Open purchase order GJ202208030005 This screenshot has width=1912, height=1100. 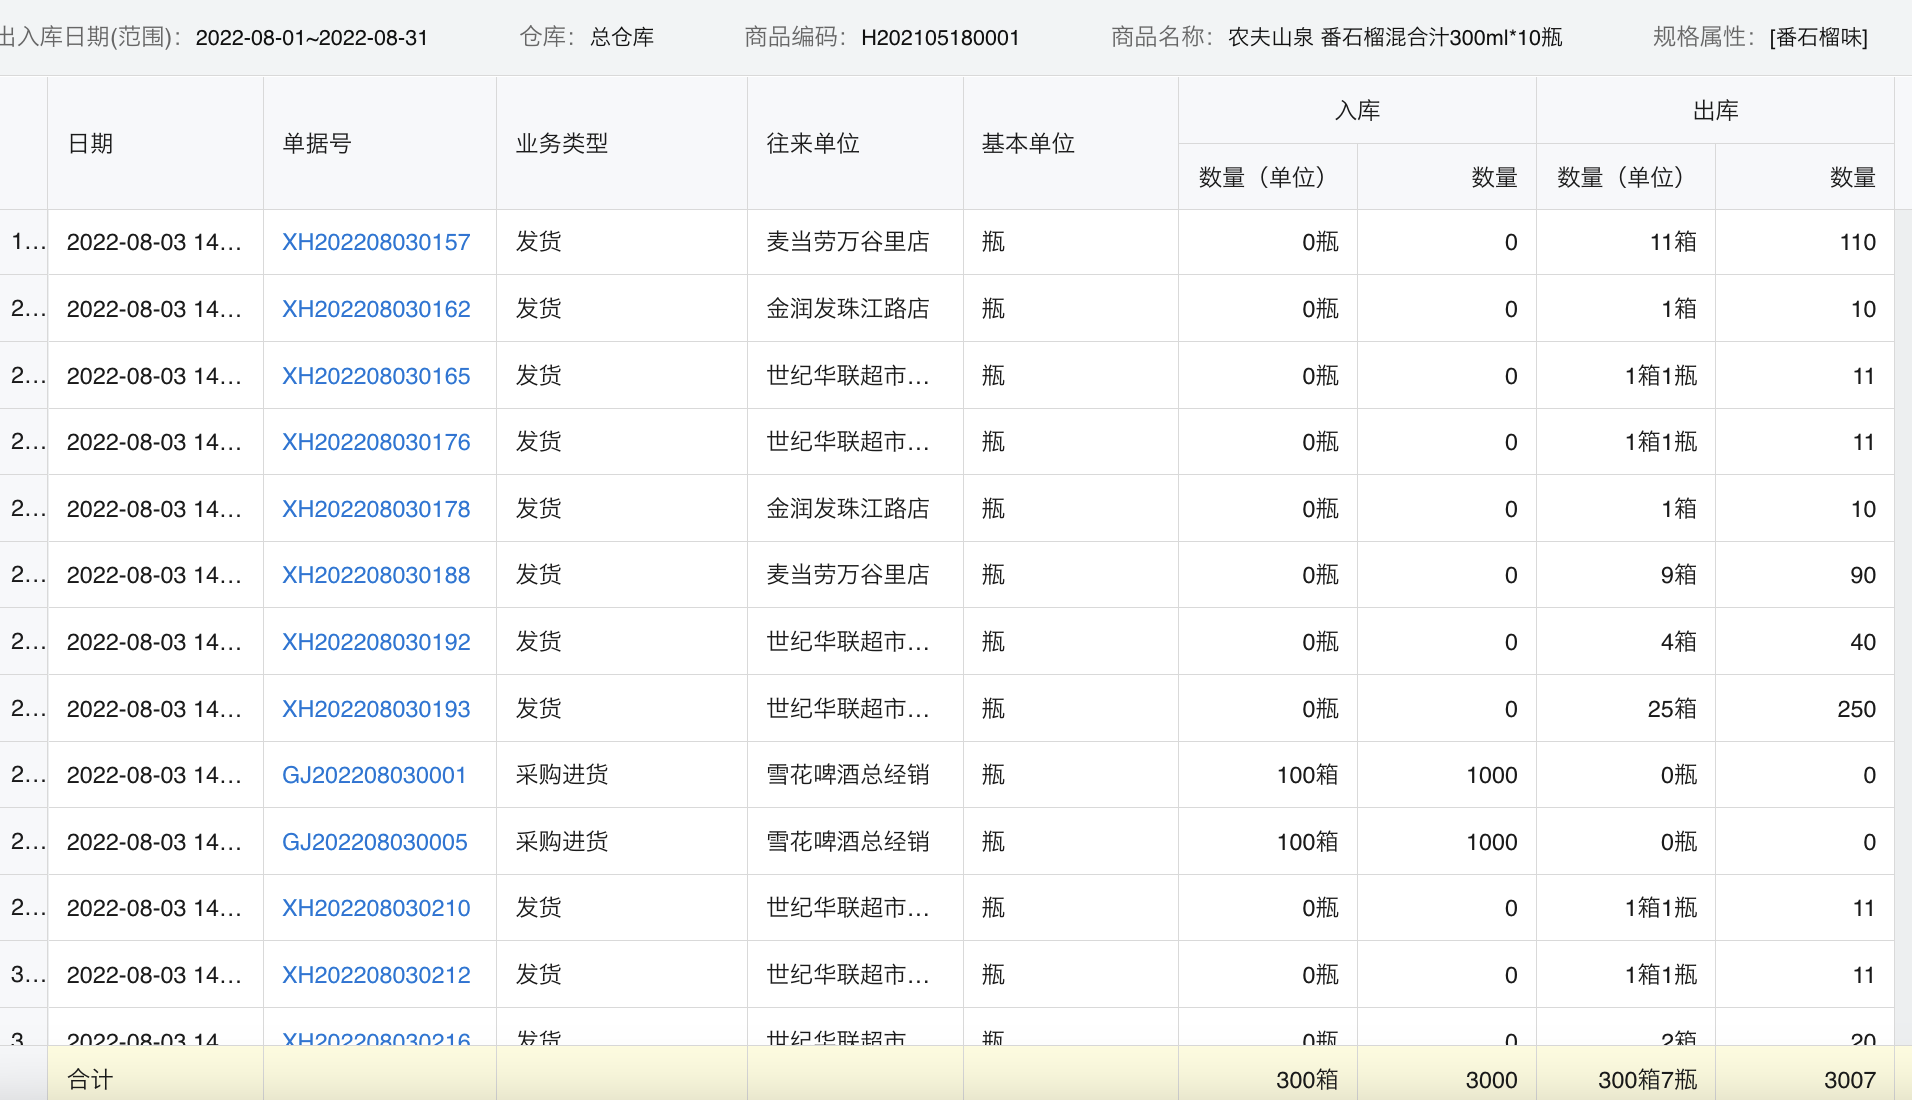tap(374, 842)
